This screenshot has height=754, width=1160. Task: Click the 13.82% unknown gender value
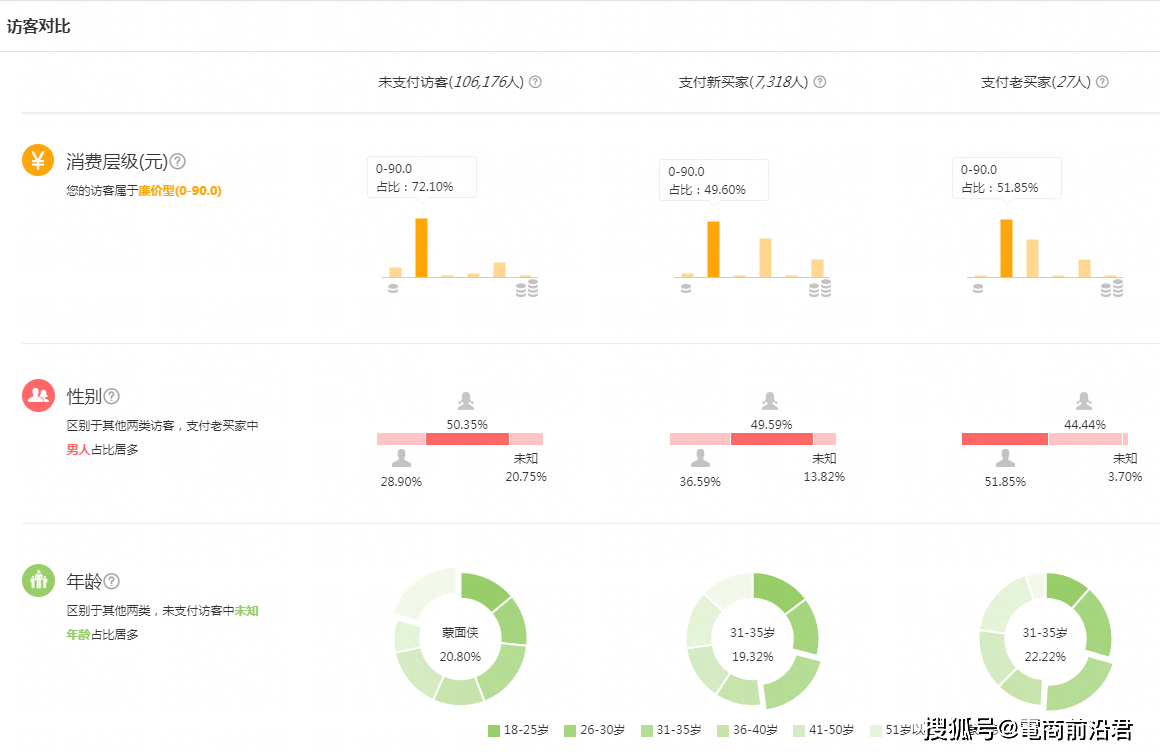tap(824, 477)
